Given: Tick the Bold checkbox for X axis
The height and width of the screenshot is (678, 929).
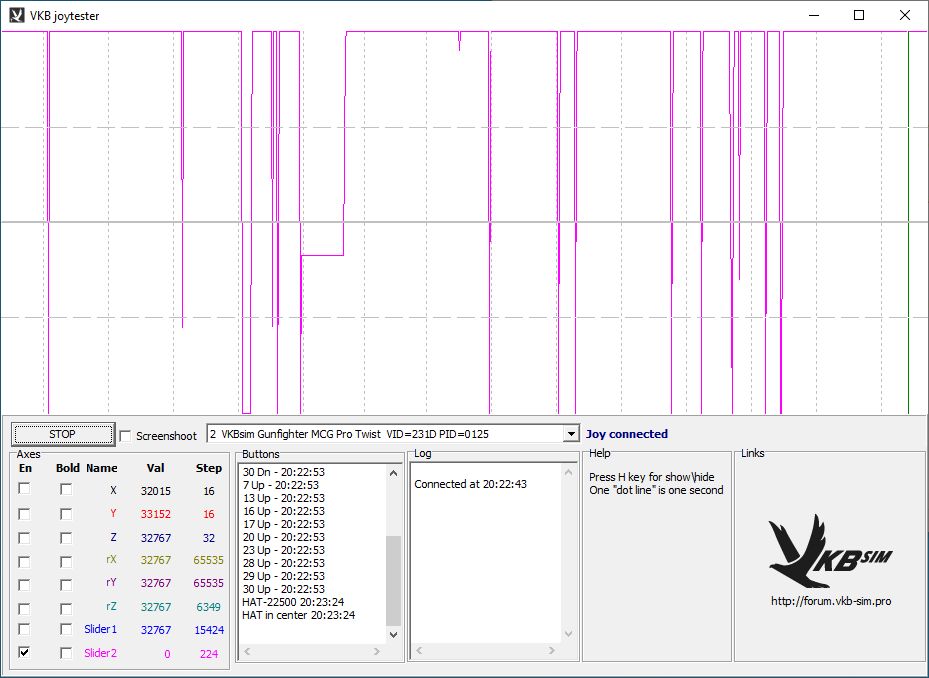Looking at the screenshot, I should tap(66, 489).
